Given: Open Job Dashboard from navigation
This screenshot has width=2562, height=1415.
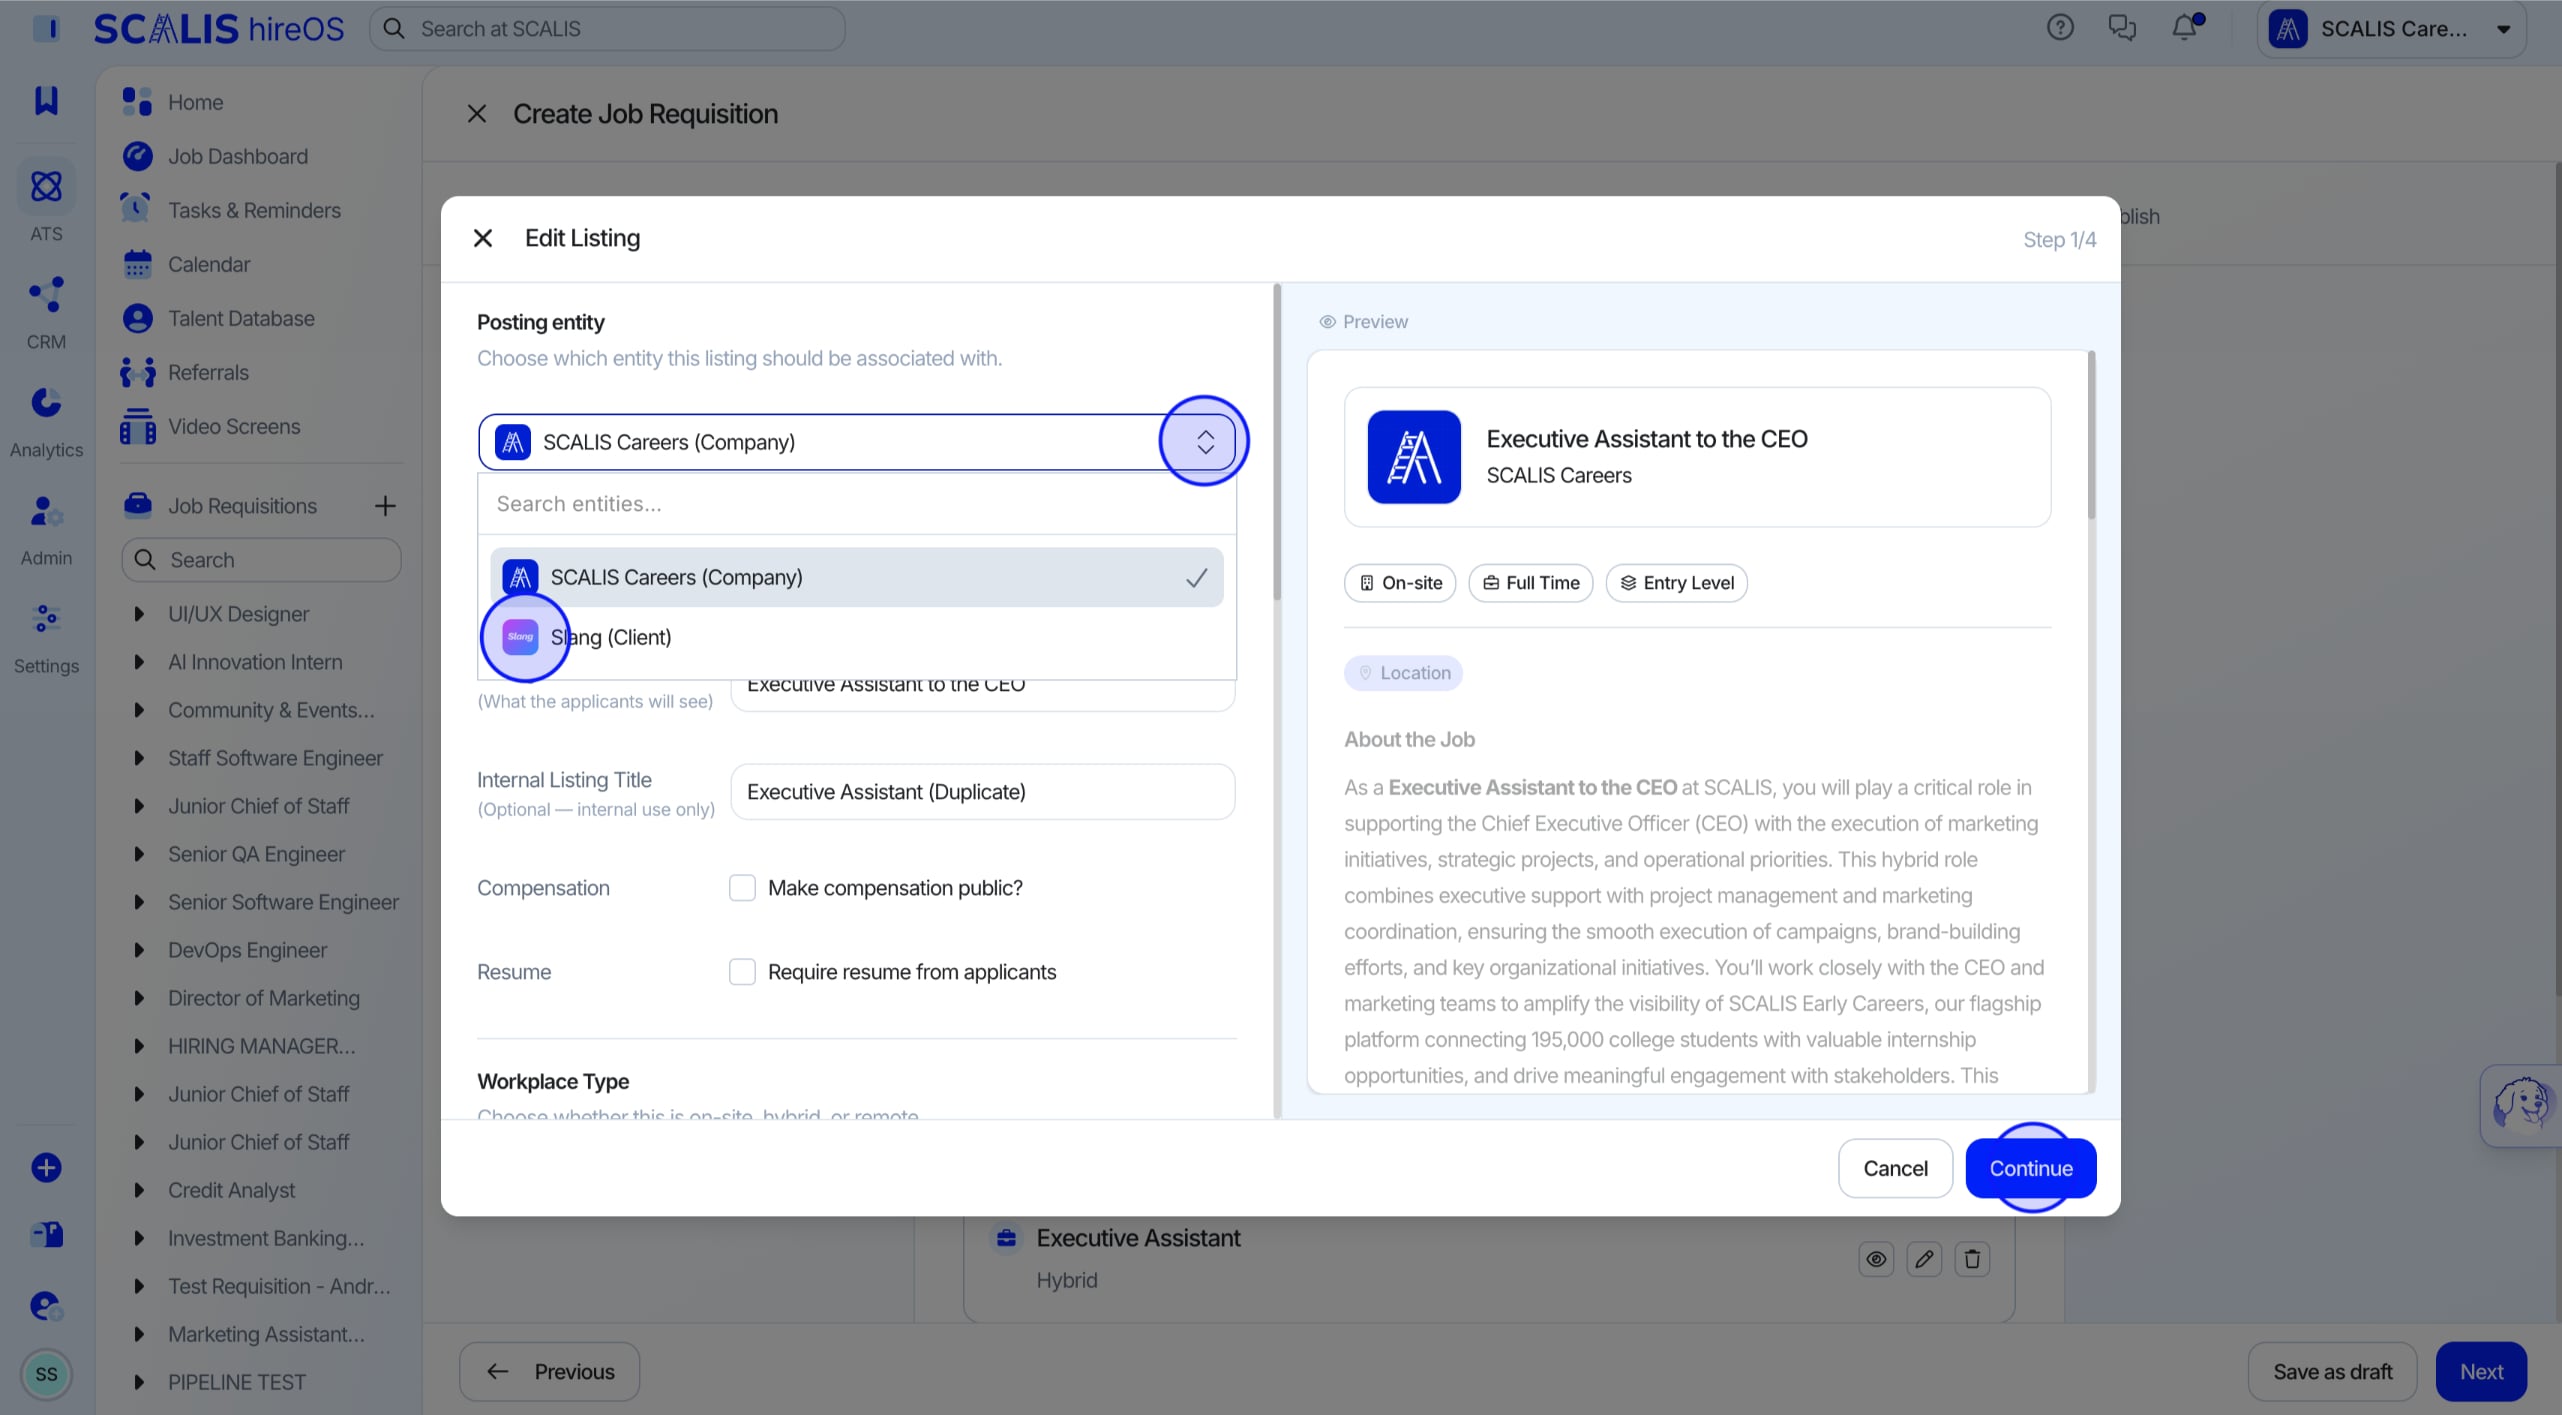Looking at the screenshot, I should click(x=238, y=156).
